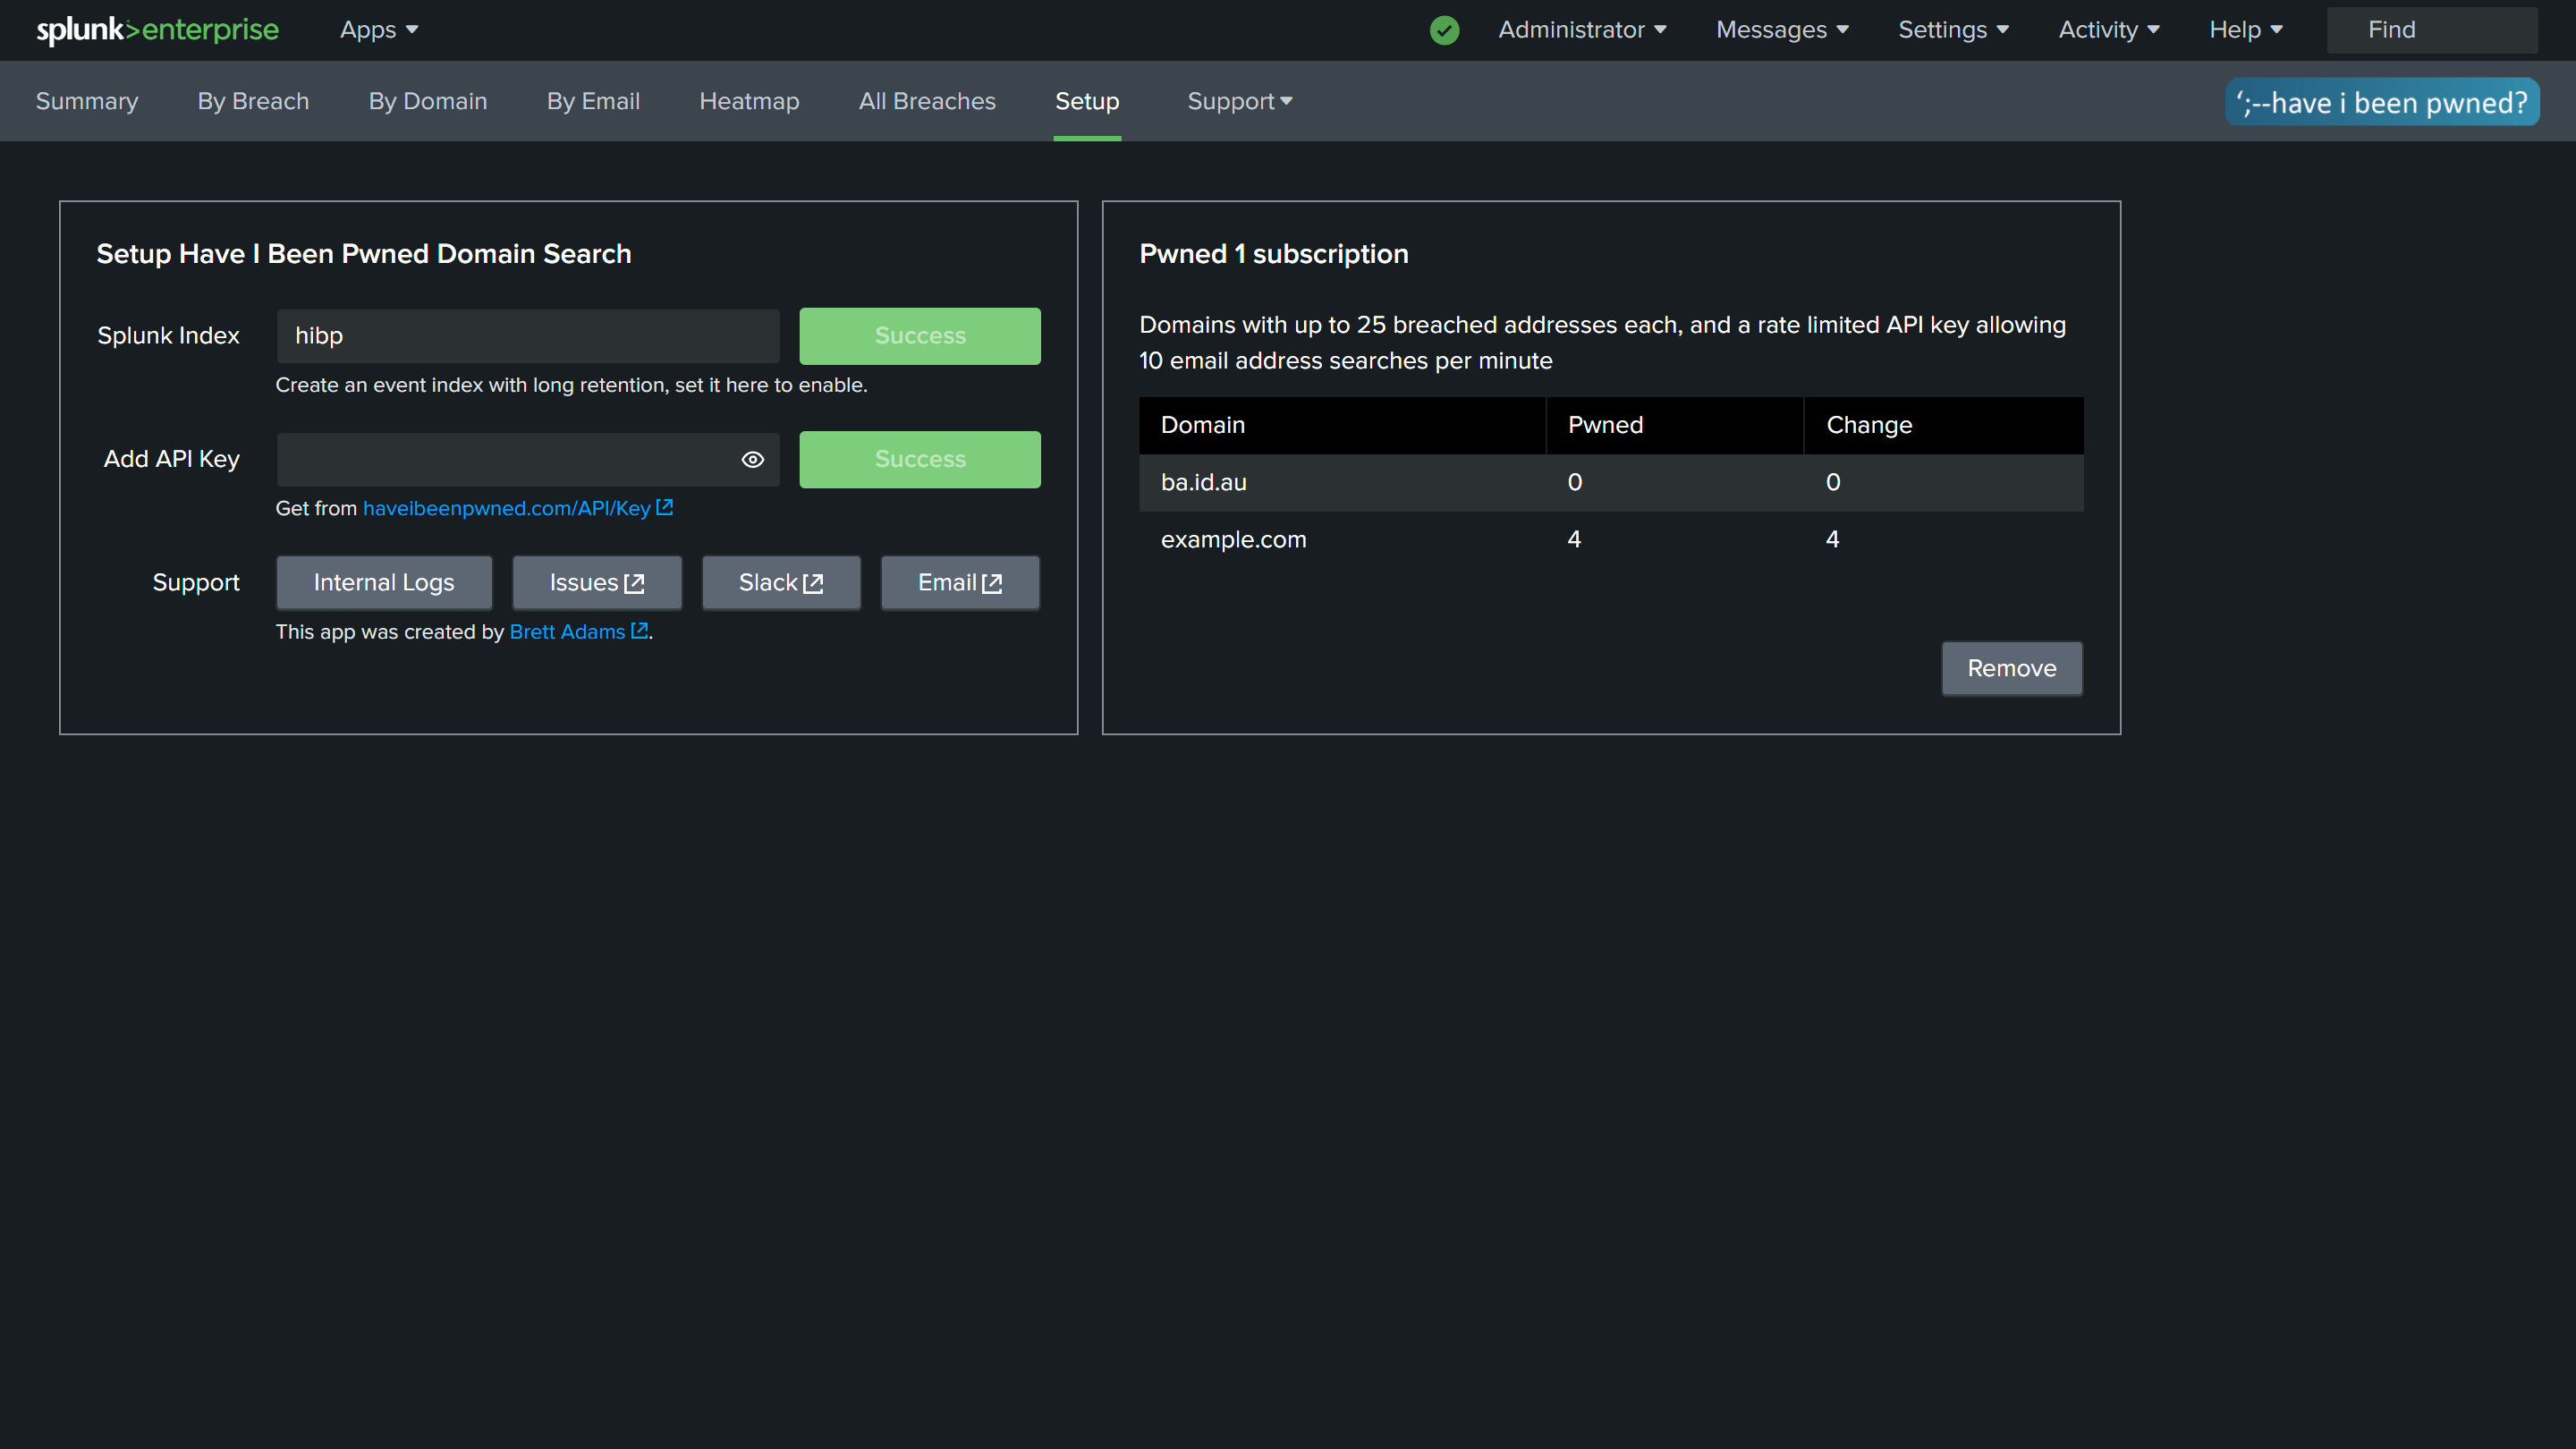The height and width of the screenshot is (1449, 2576).
Task: Toggle API key visibility eye icon
Action: pos(753,459)
